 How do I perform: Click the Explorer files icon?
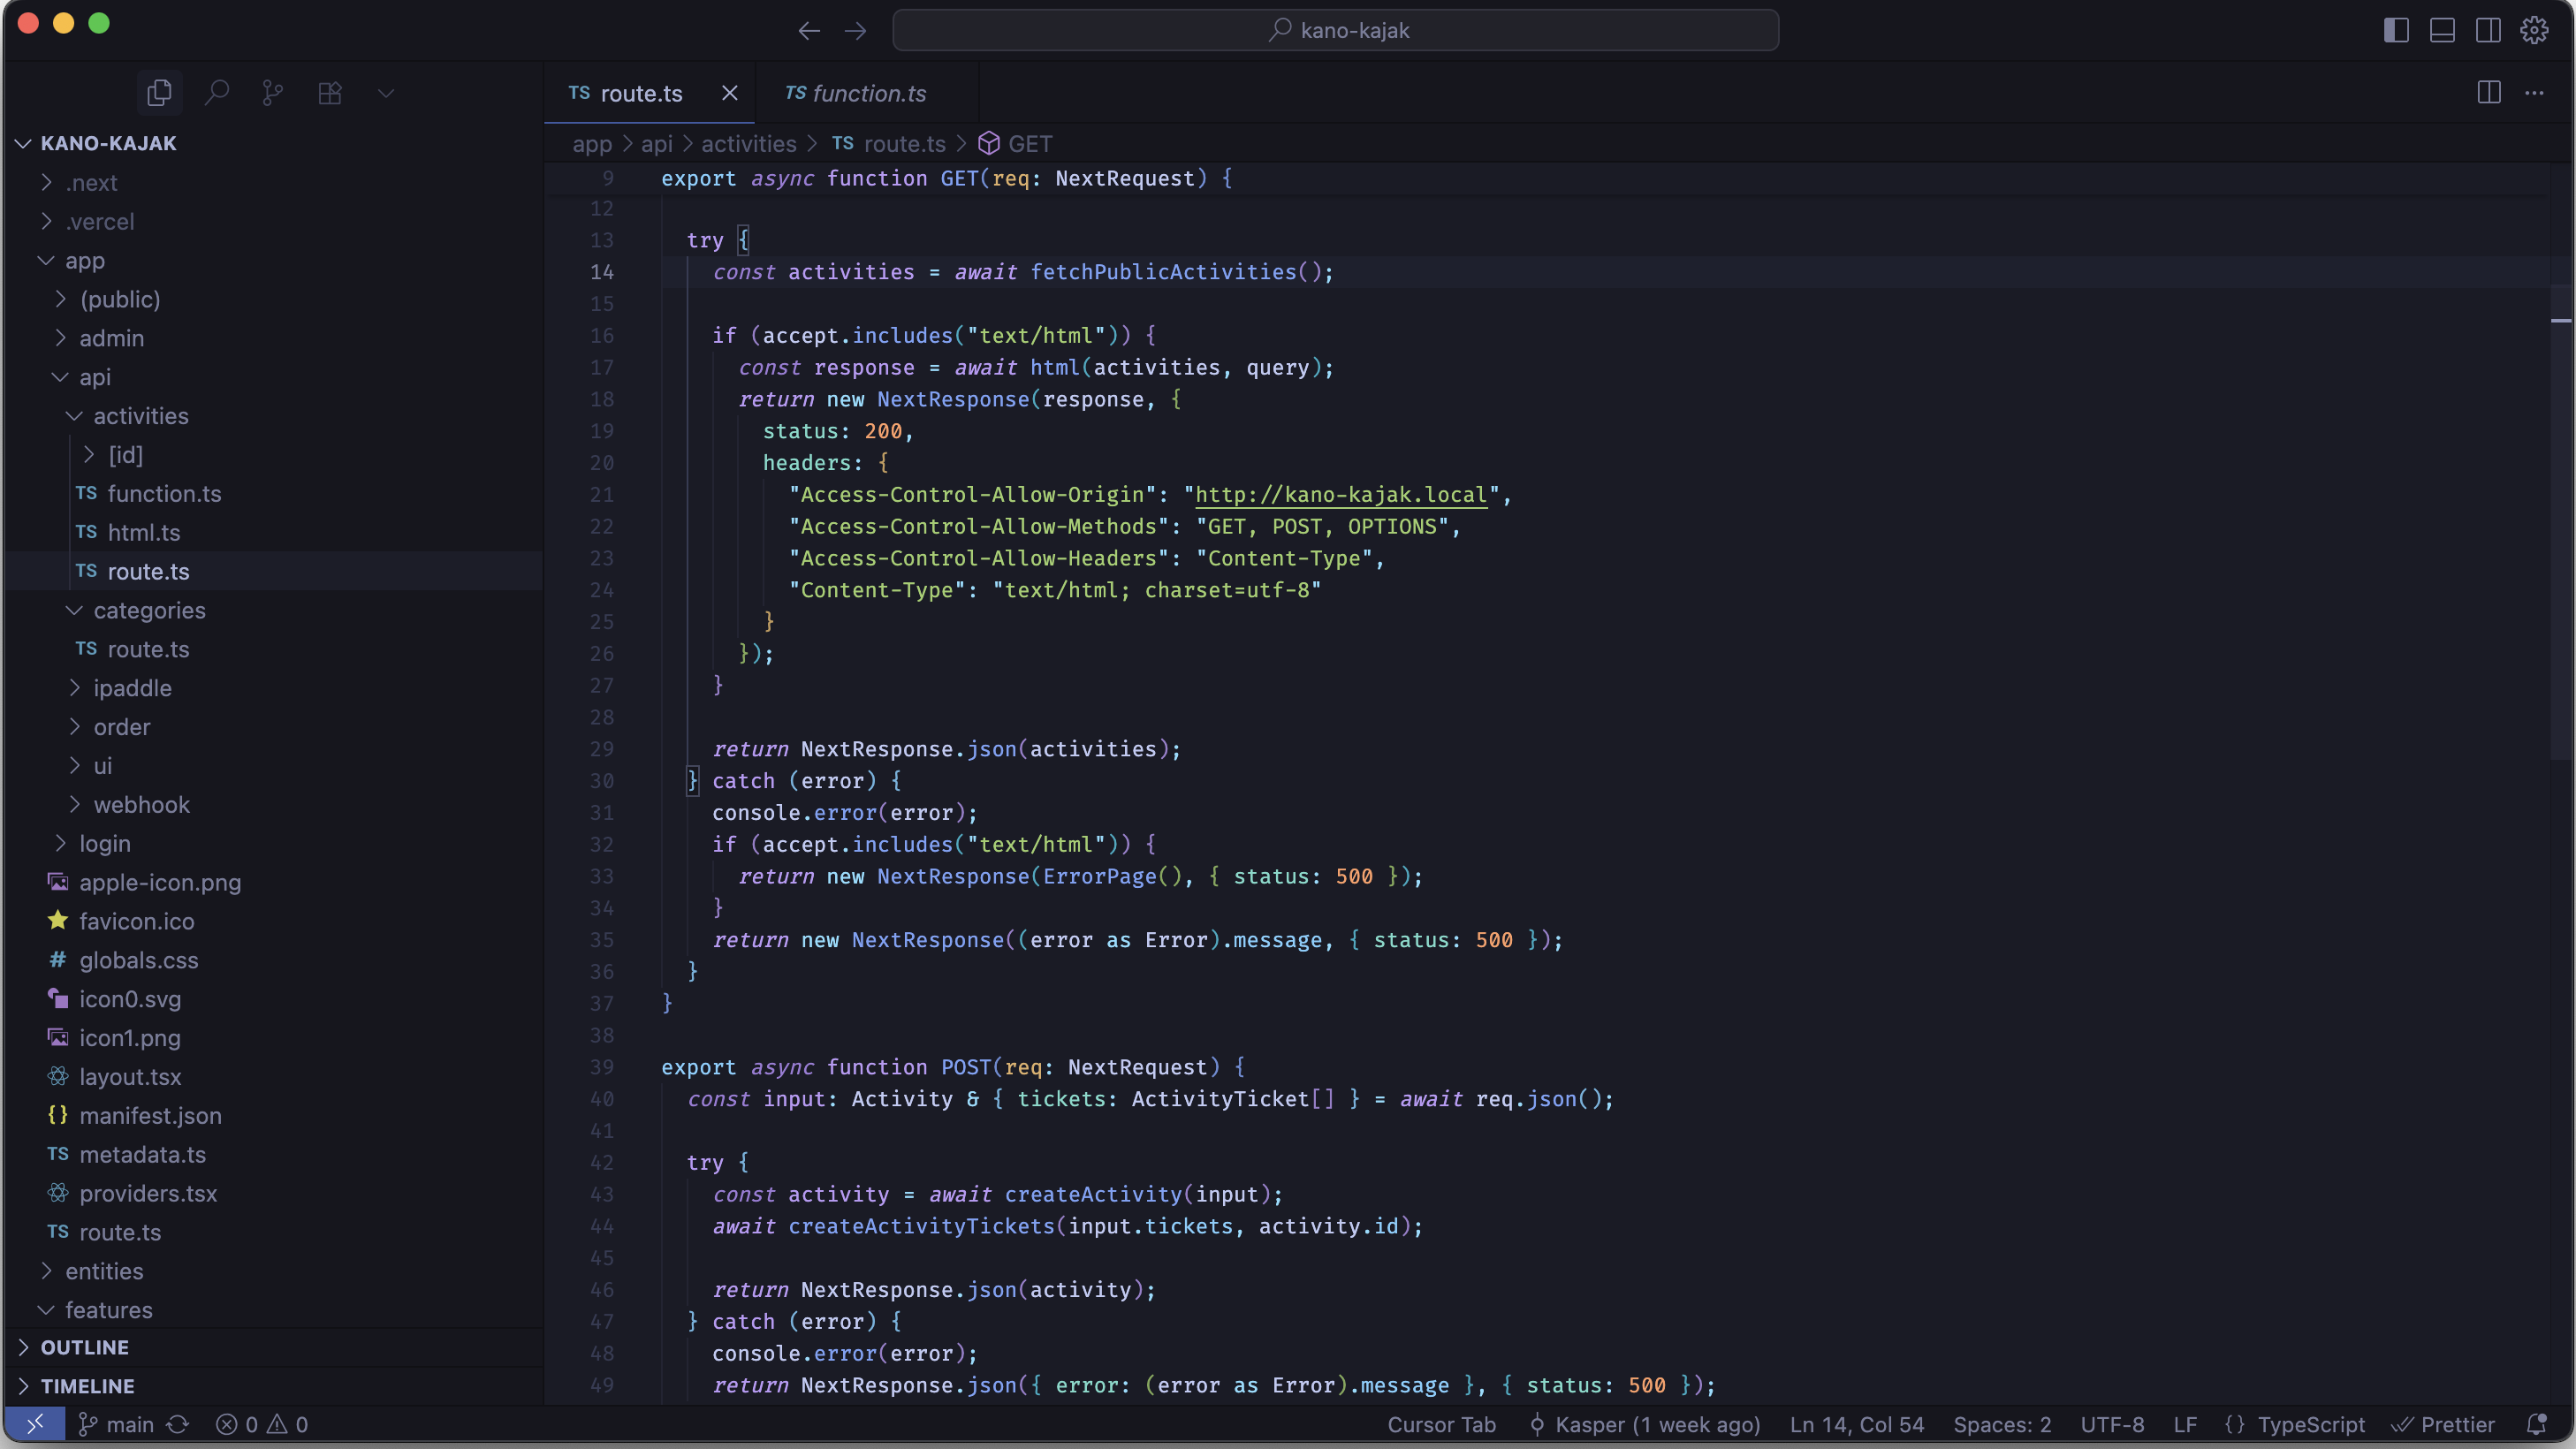pyautogui.click(x=159, y=93)
